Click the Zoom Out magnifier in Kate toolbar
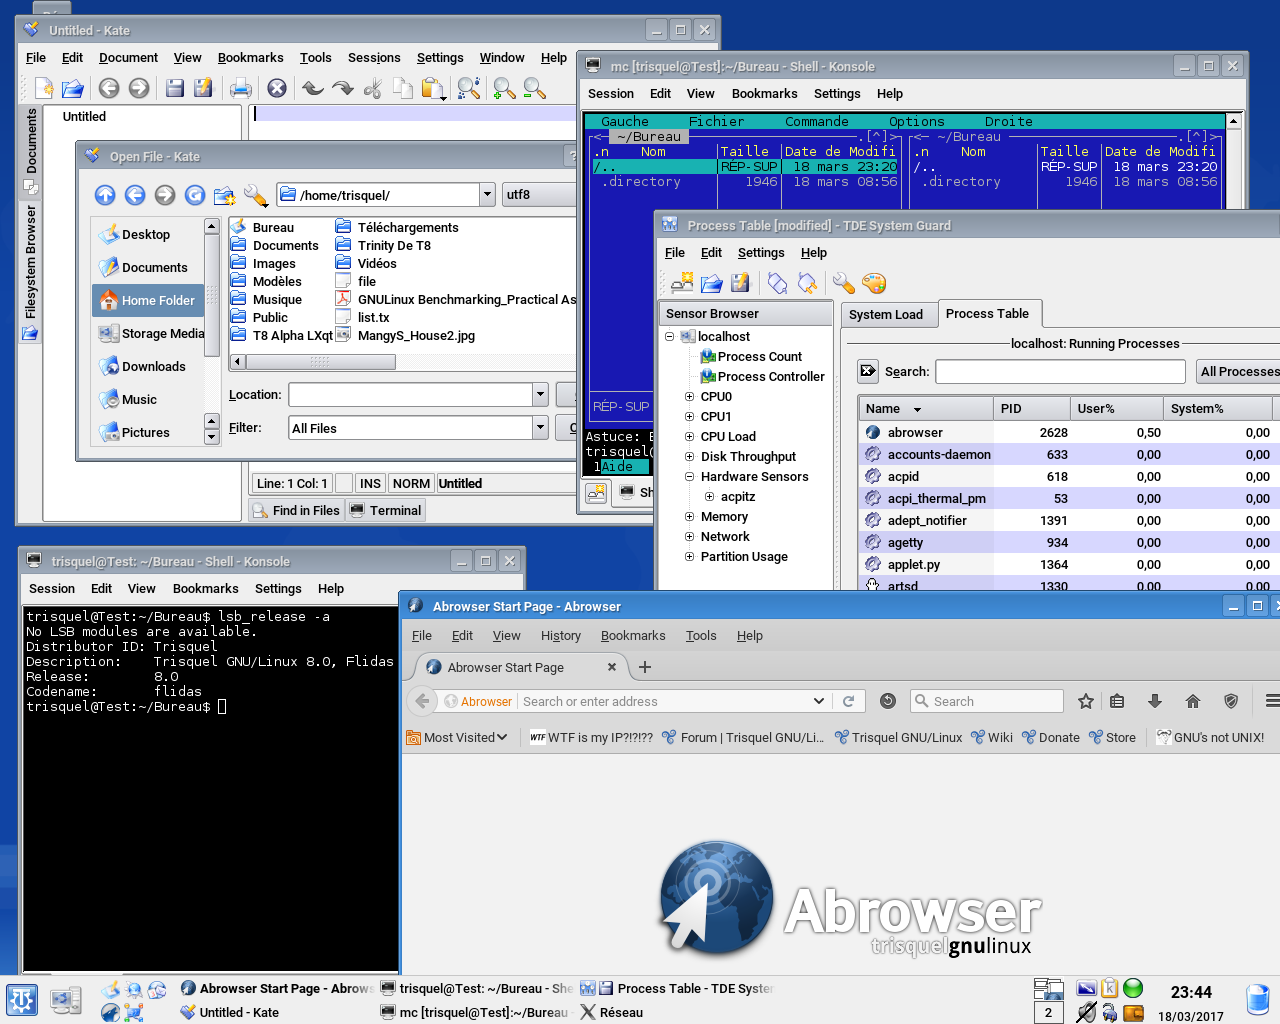This screenshot has height=1024, width=1280. (535, 88)
